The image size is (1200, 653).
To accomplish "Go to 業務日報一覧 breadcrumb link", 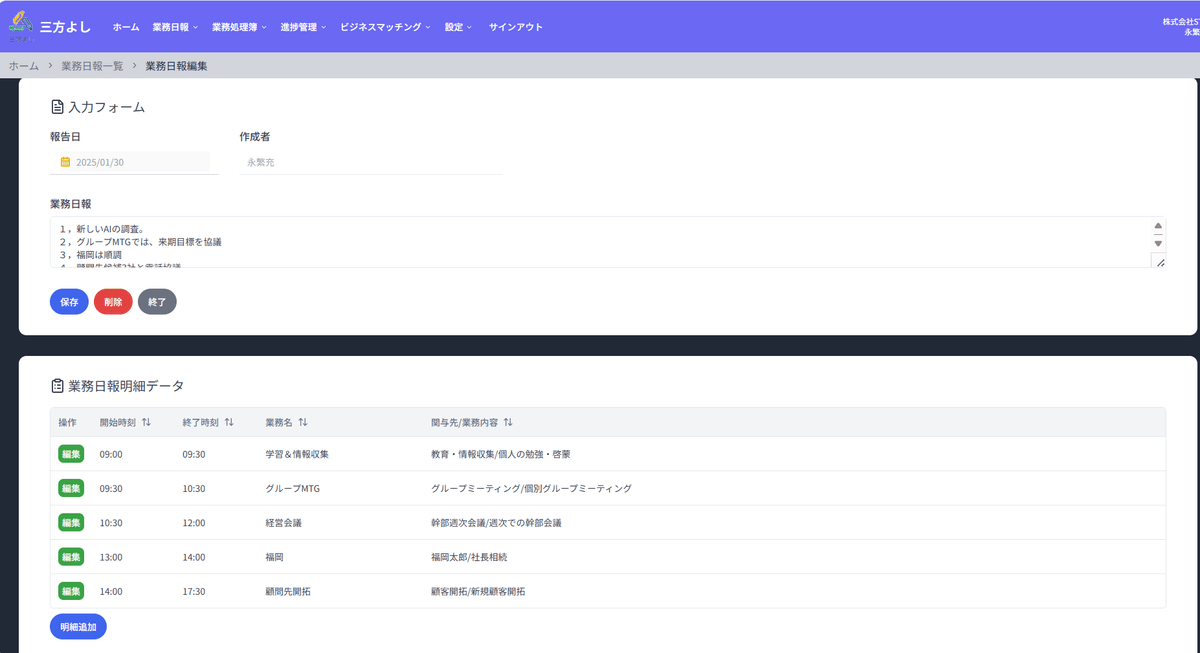I will tap(92, 66).
